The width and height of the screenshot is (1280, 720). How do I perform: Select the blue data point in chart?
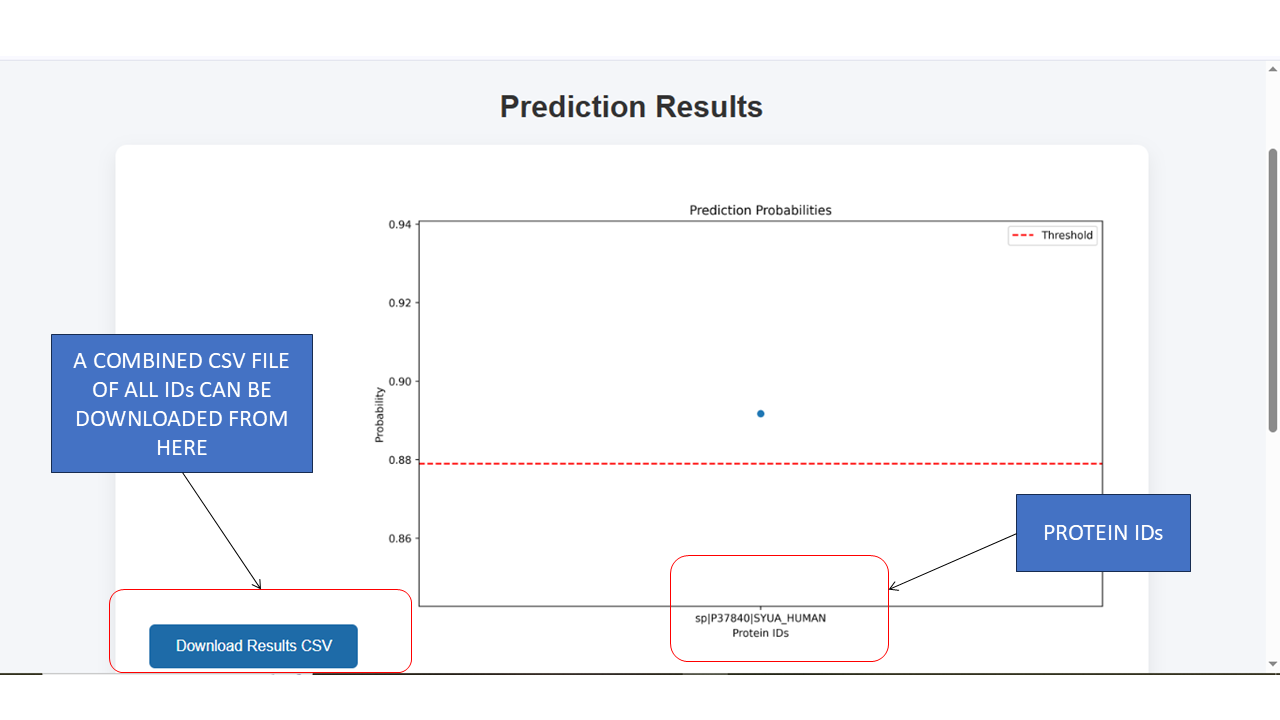tap(761, 414)
